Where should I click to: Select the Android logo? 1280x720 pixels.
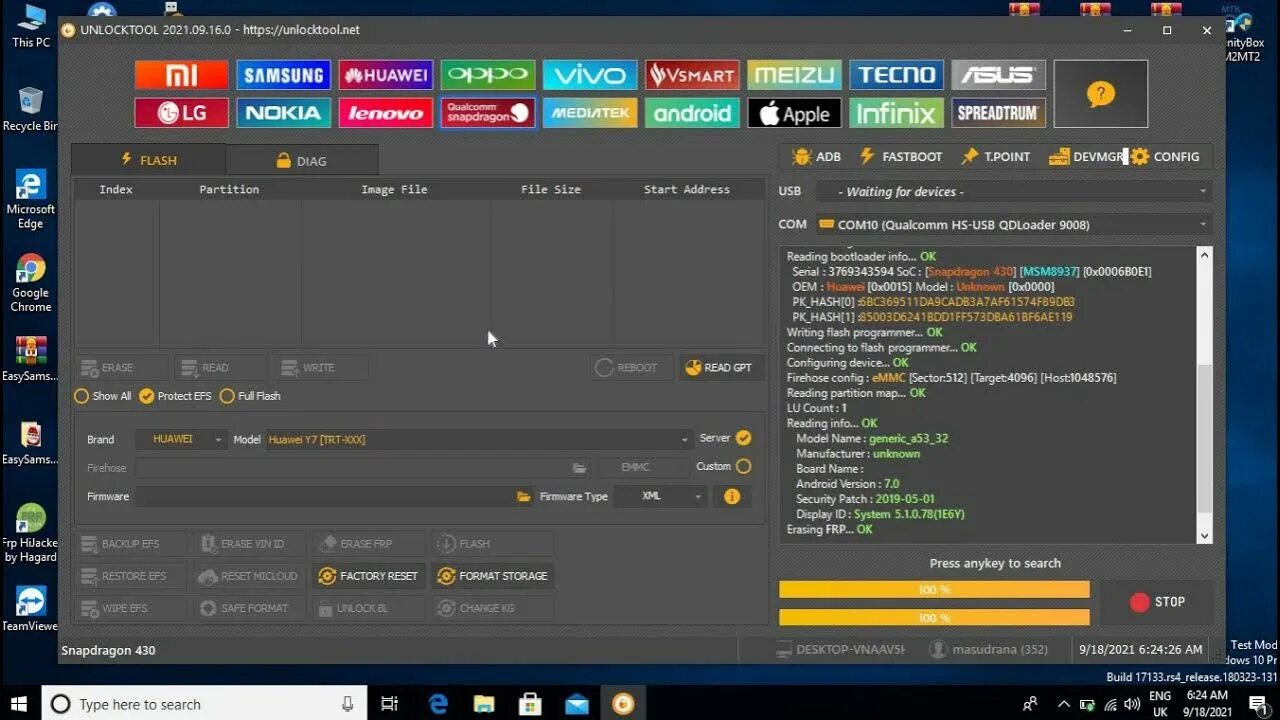click(x=692, y=113)
